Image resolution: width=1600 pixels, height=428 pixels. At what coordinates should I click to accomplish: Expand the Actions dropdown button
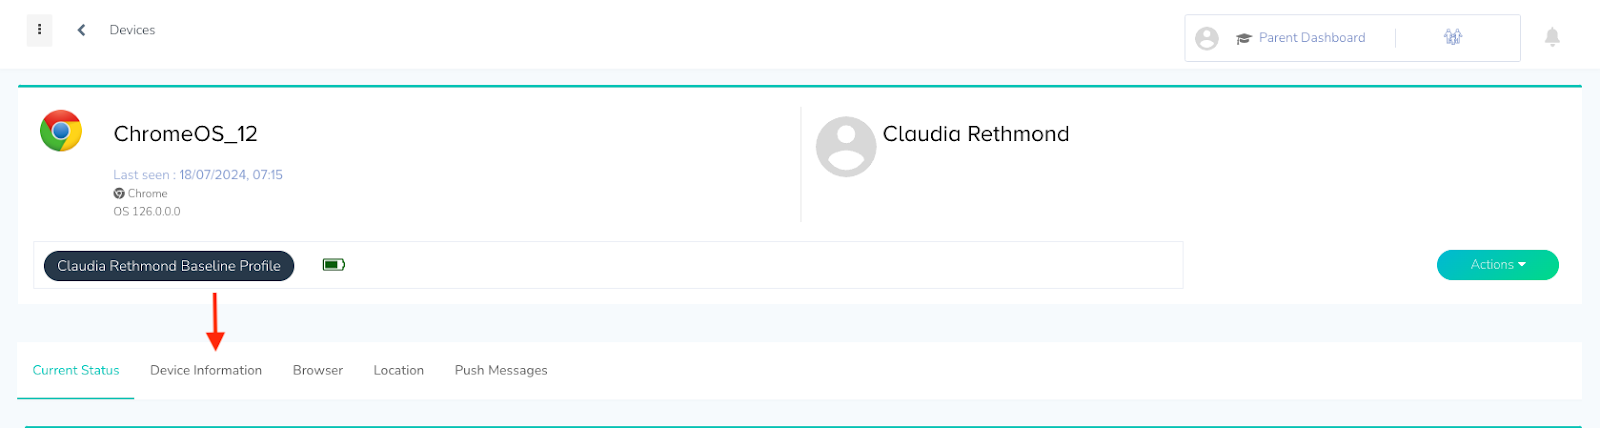1497,265
